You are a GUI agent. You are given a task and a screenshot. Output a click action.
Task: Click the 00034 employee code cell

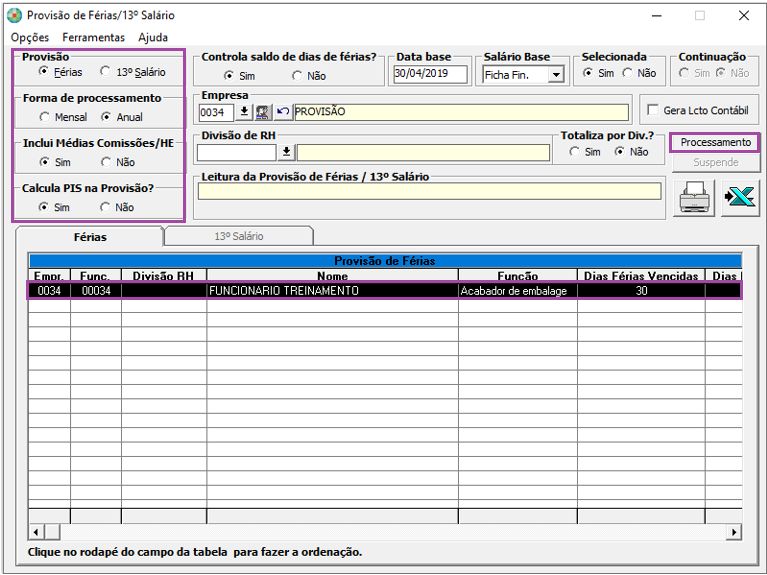[x=96, y=291]
